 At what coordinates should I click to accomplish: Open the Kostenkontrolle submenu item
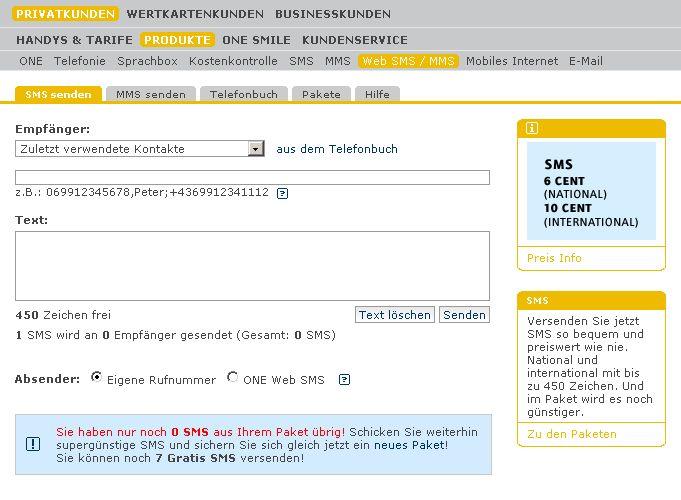point(233,61)
